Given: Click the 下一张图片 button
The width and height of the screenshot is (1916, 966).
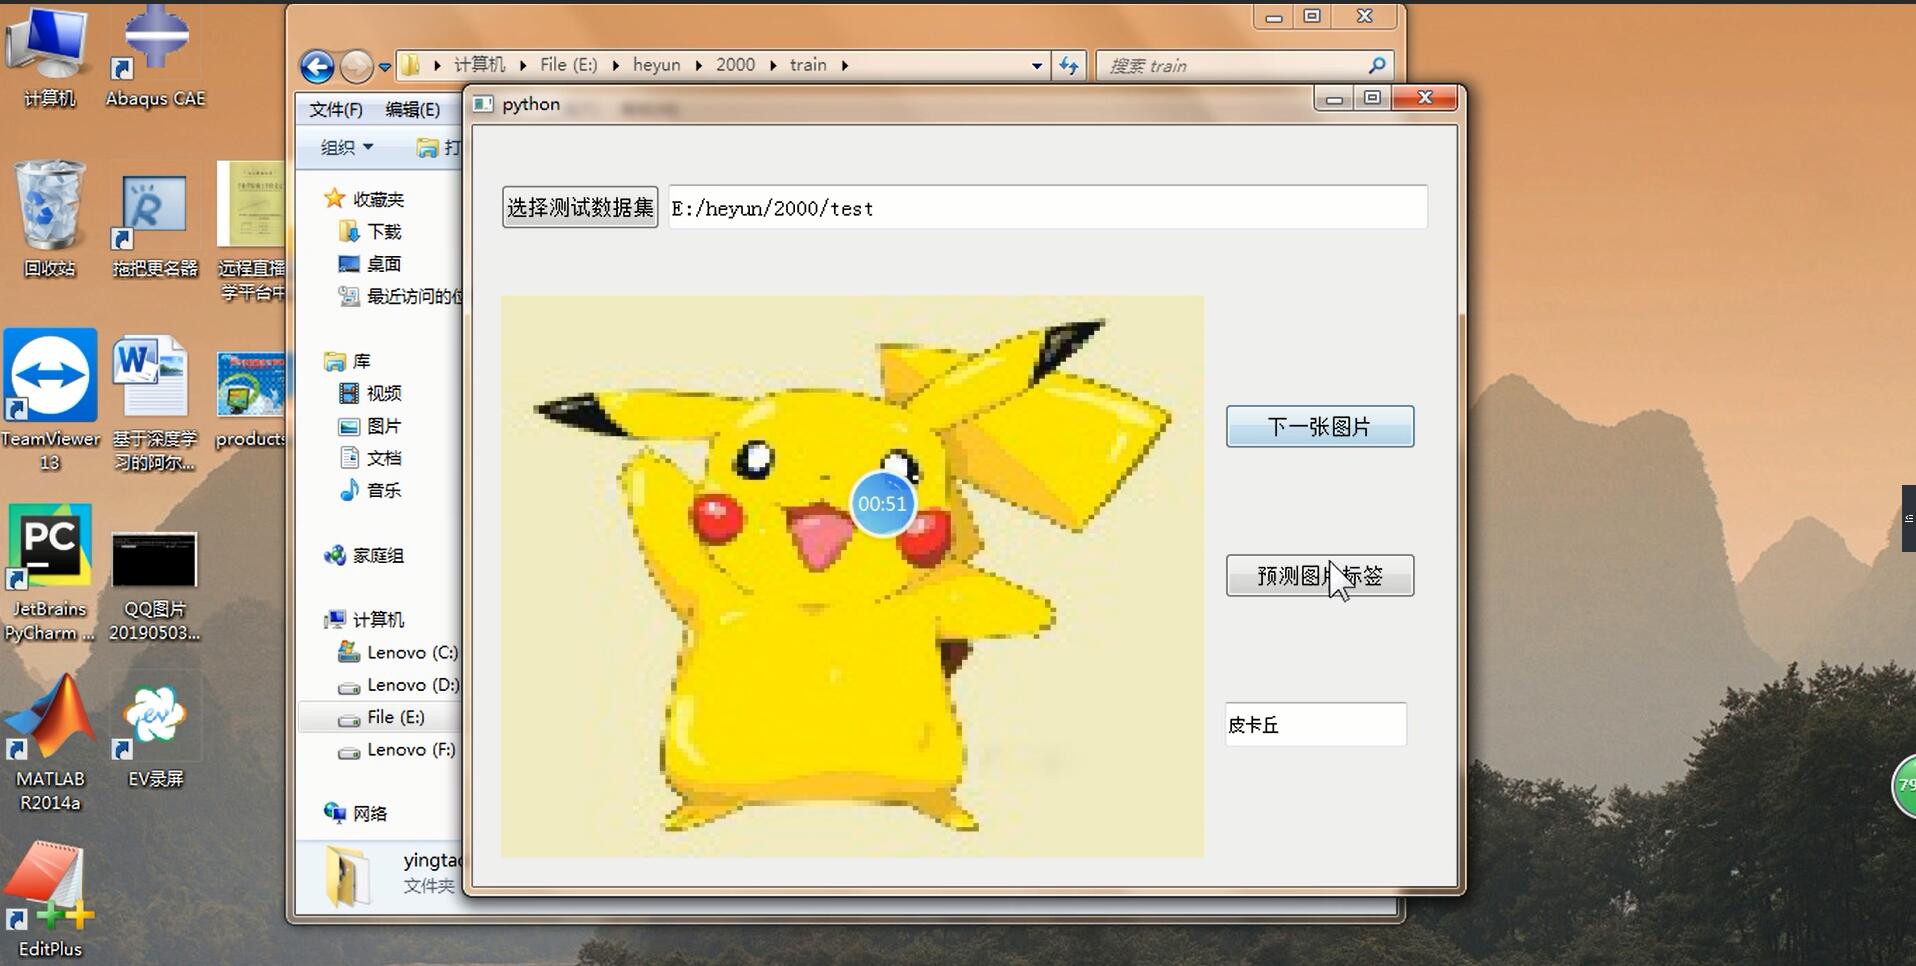Looking at the screenshot, I should [x=1320, y=426].
